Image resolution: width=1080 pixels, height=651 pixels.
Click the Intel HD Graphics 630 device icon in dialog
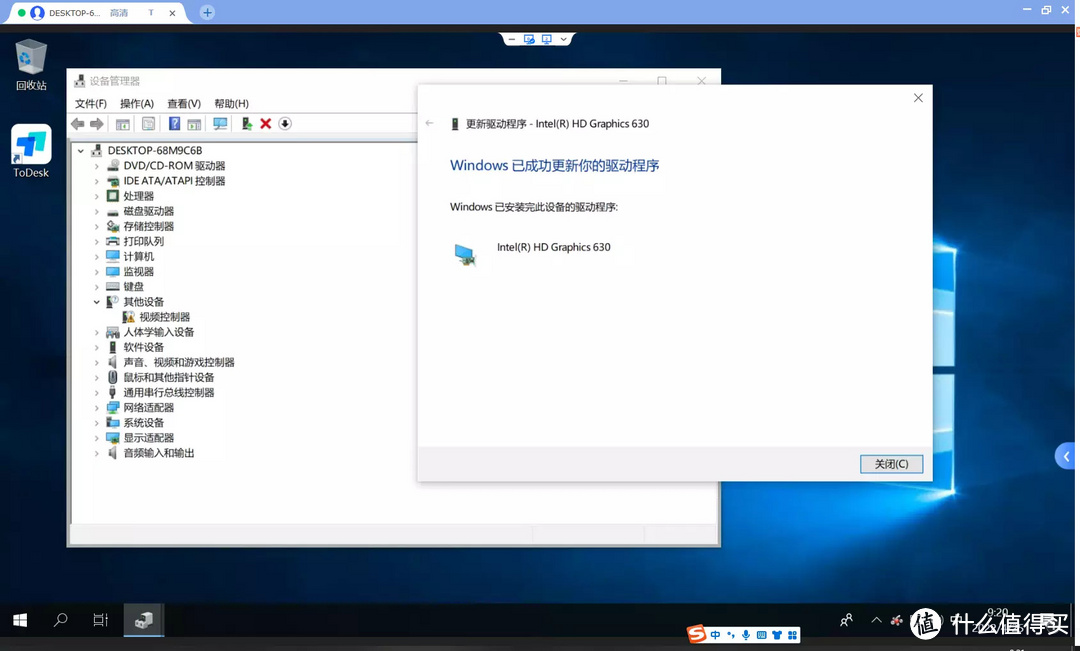(x=465, y=255)
